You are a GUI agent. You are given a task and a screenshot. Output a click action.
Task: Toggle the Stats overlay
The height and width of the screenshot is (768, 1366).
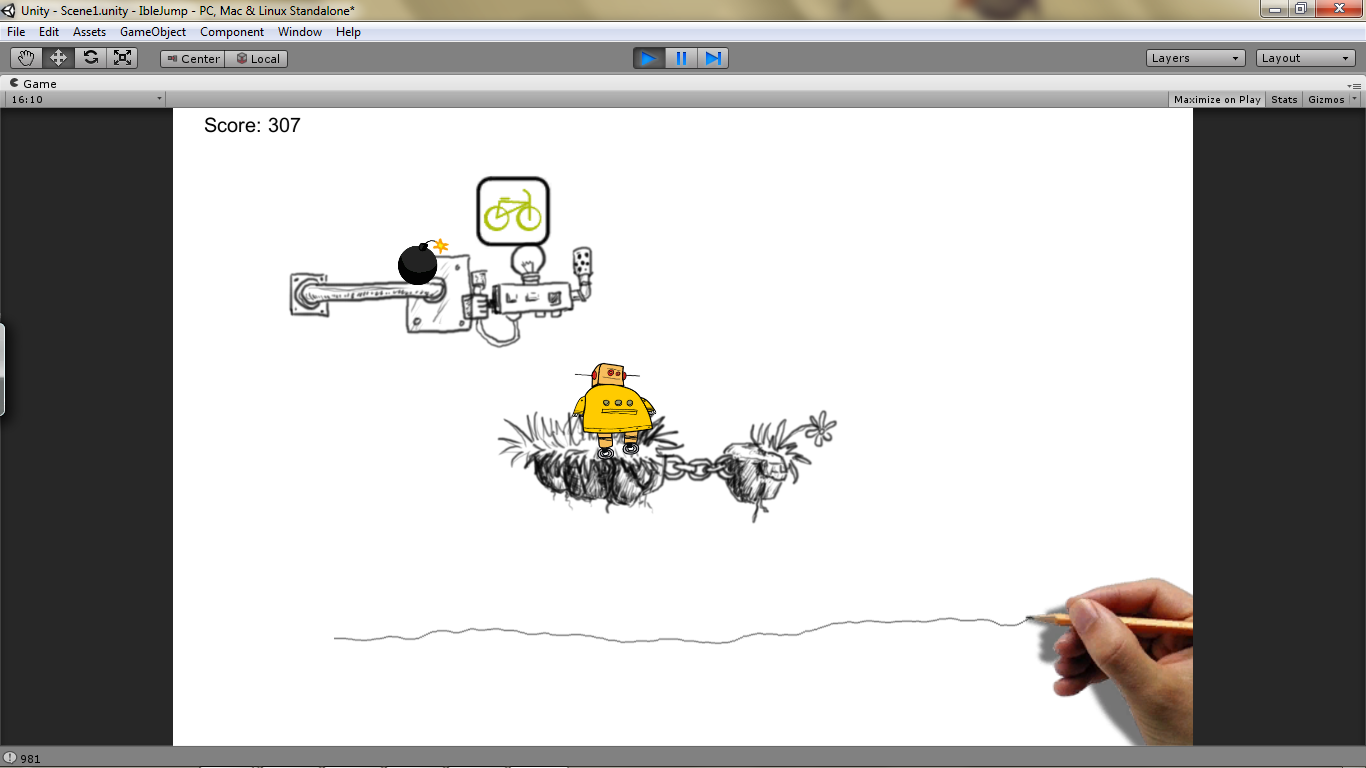pos(1284,99)
